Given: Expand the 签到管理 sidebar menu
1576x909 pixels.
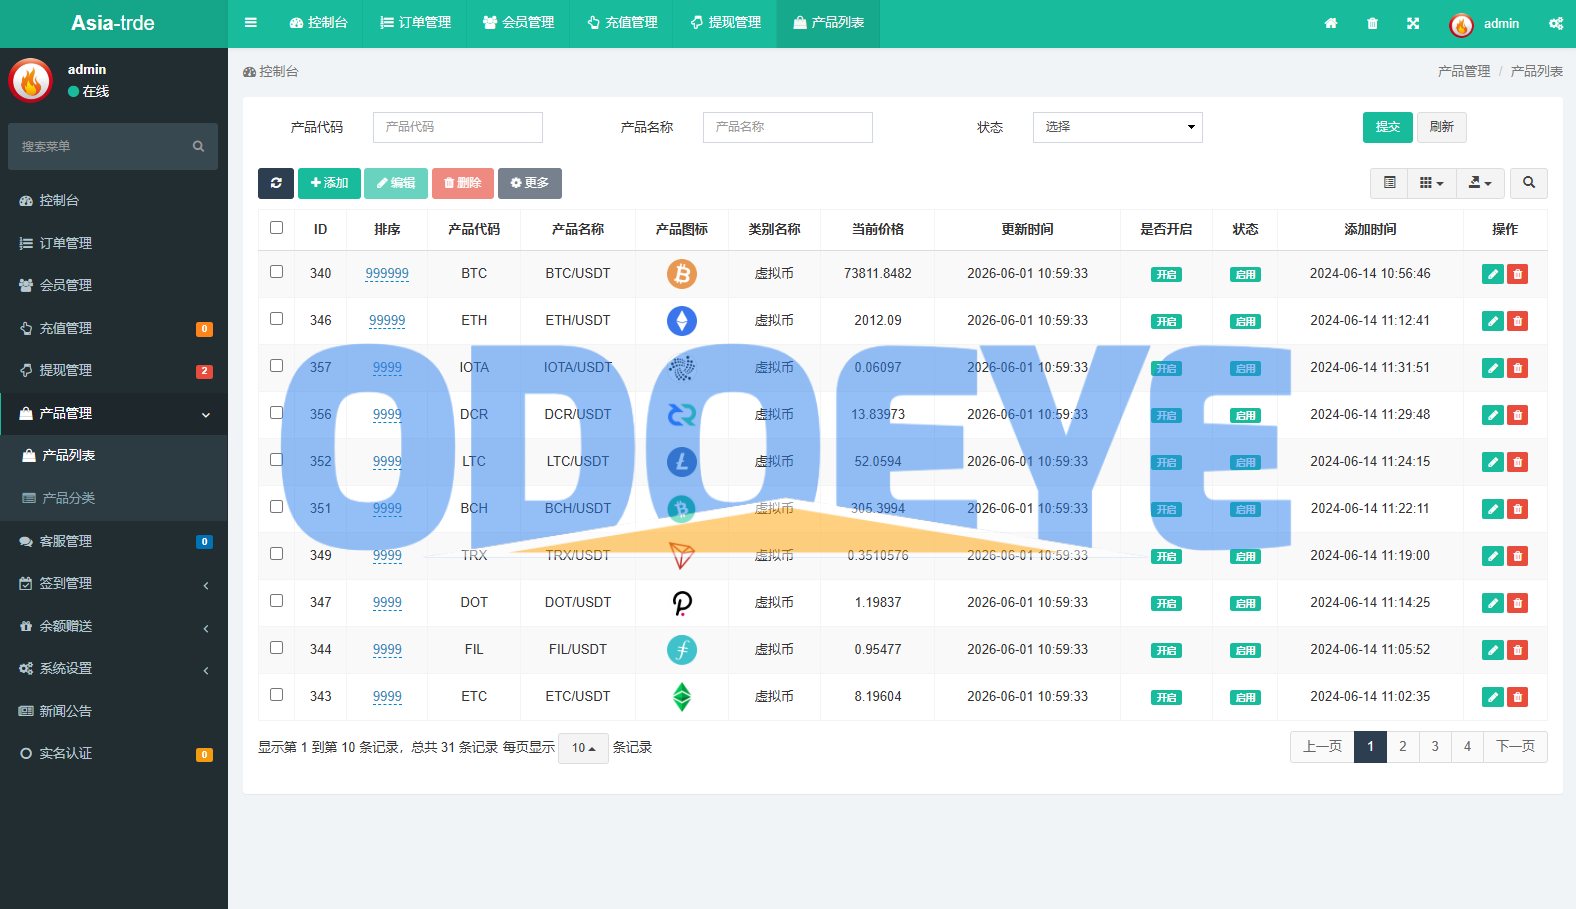Looking at the screenshot, I should pyautogui.click(x=114, y=584).
